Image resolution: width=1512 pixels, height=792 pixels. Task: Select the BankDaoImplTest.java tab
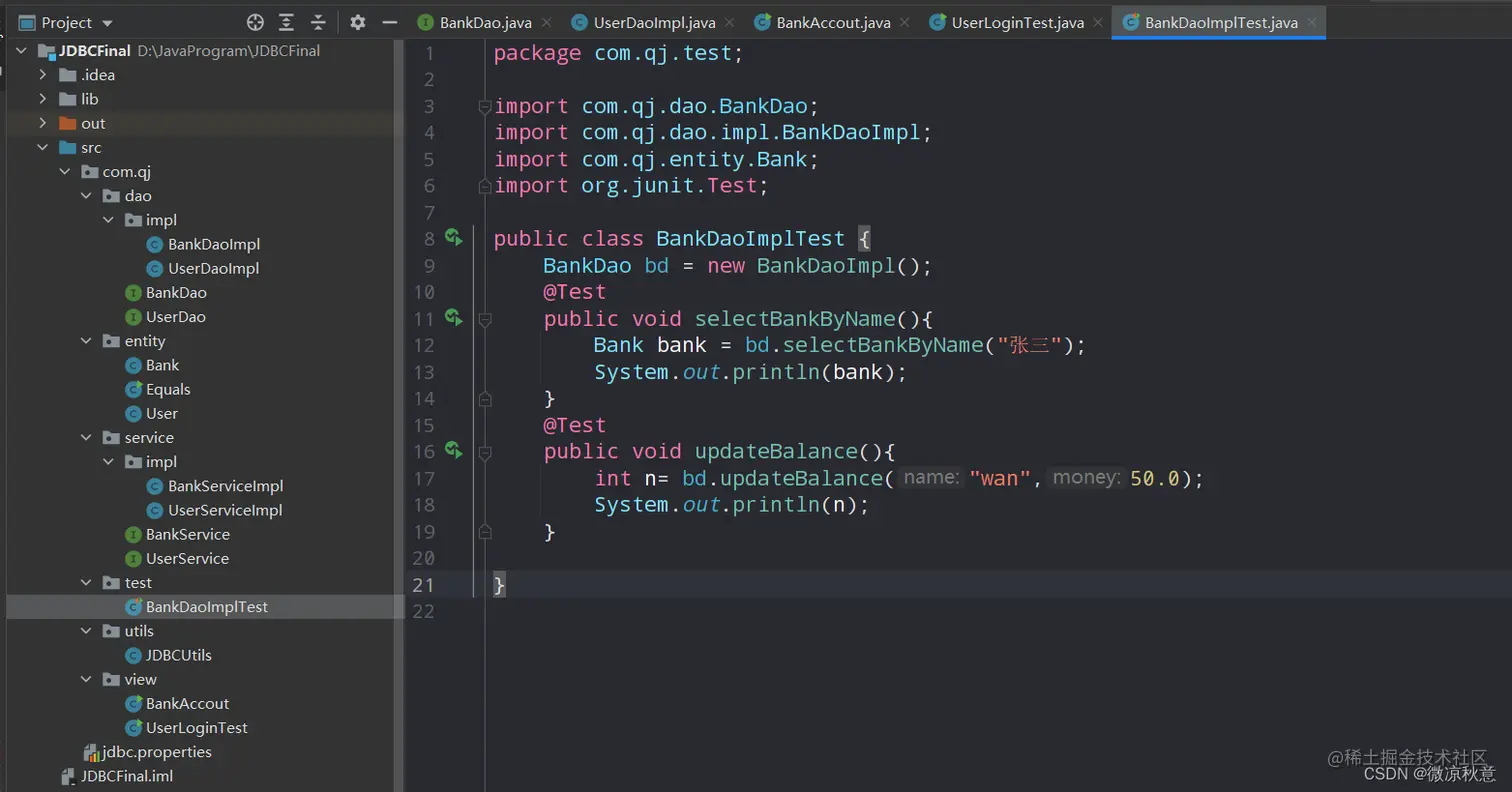(1221, 22)
